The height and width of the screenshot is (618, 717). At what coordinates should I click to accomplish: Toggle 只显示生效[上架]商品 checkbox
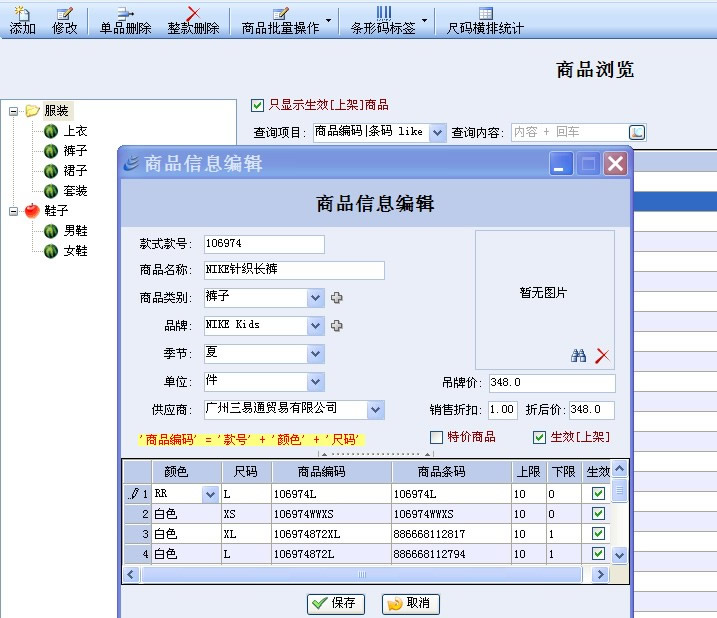(x=257, y=105)
